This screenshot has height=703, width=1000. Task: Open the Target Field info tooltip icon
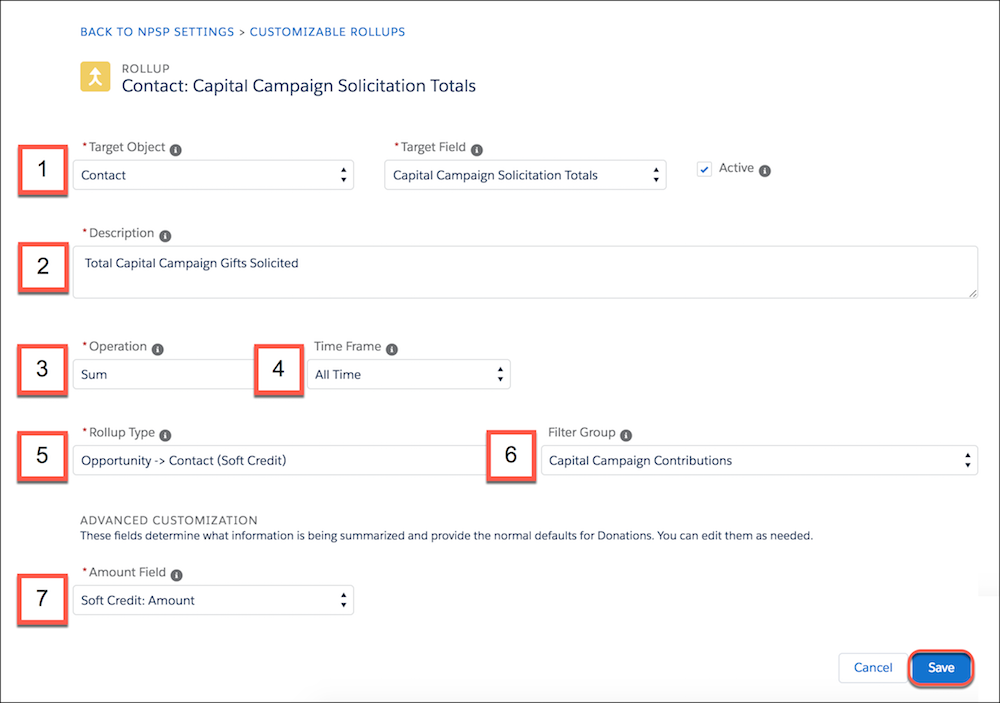tap(476, 150)
